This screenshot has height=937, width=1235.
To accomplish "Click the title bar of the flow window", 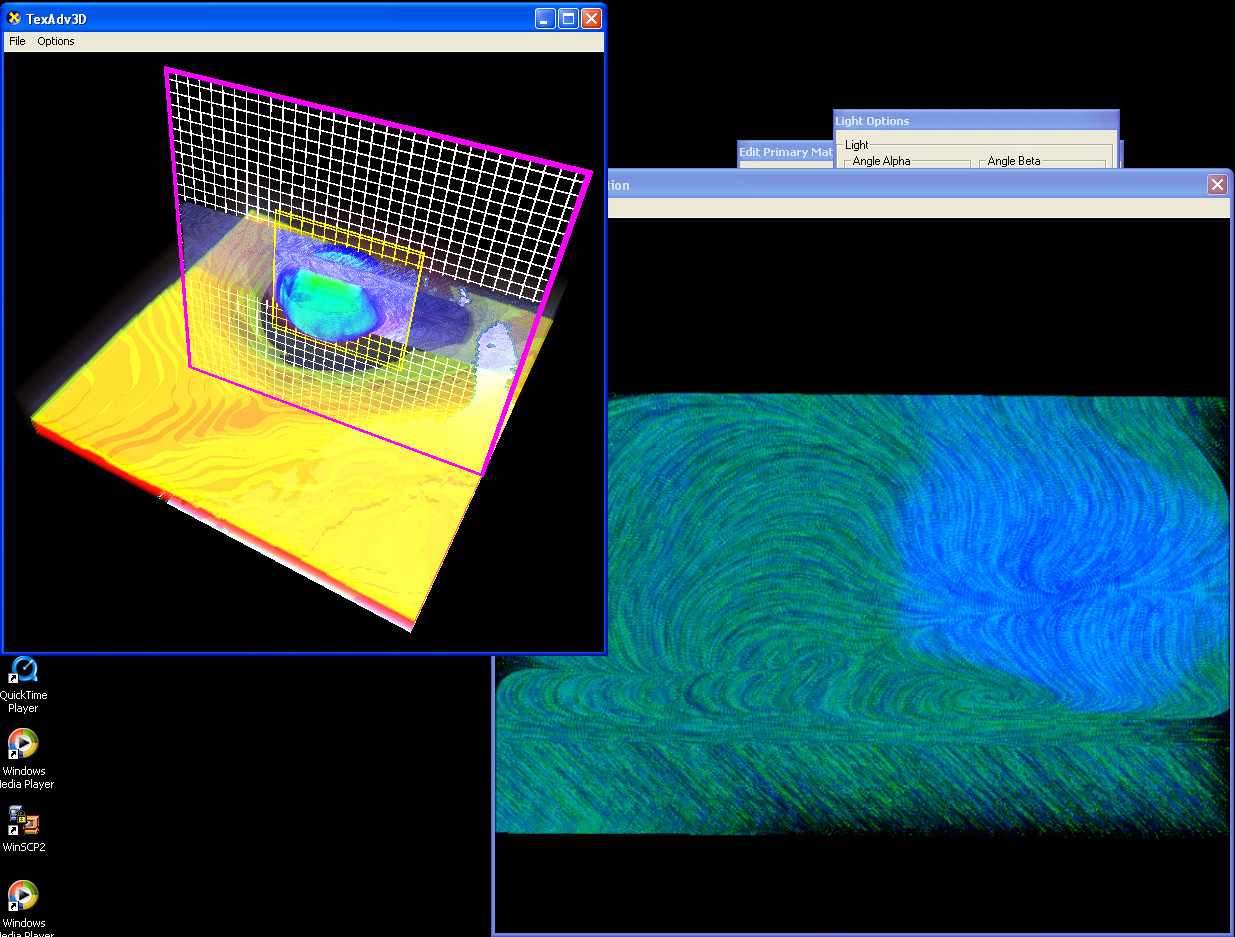I will 900,184.
